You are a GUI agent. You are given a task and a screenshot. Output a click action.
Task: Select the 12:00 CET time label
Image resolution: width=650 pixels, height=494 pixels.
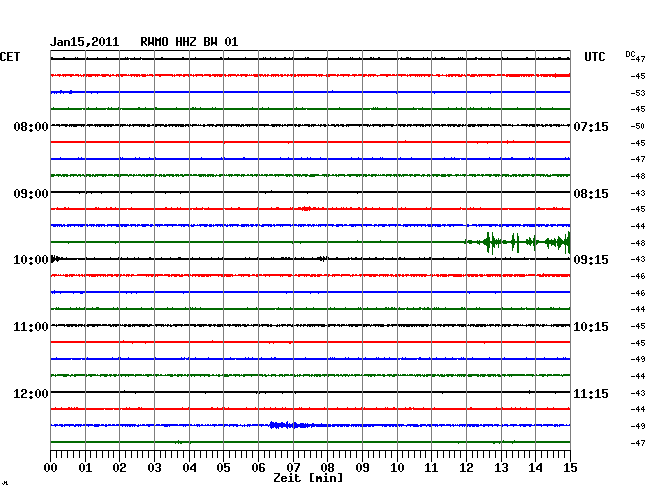[x=31, y=393]
